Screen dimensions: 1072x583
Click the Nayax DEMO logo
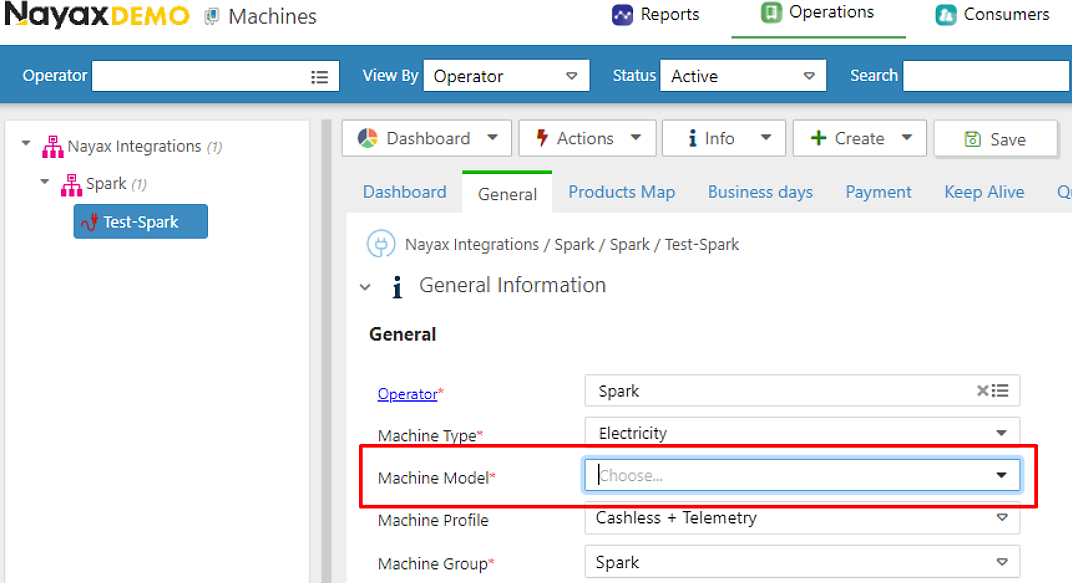[x=97, y=14]
